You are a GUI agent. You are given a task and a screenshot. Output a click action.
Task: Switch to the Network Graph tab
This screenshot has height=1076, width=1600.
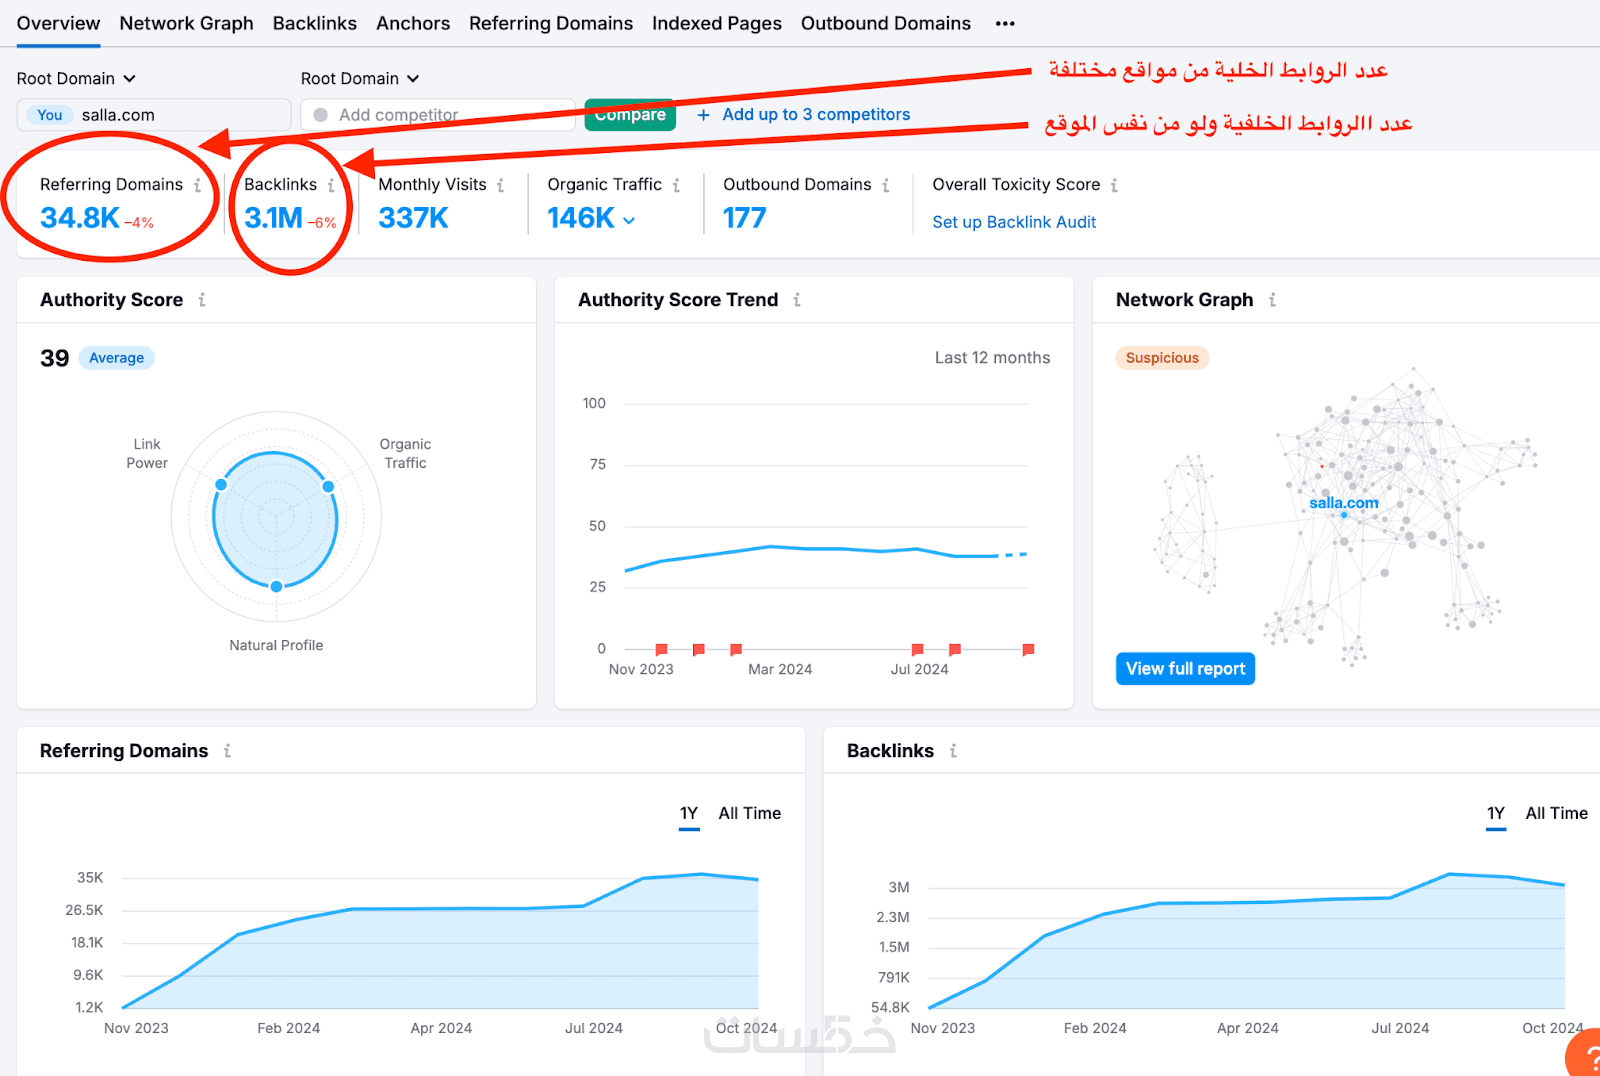186,23
